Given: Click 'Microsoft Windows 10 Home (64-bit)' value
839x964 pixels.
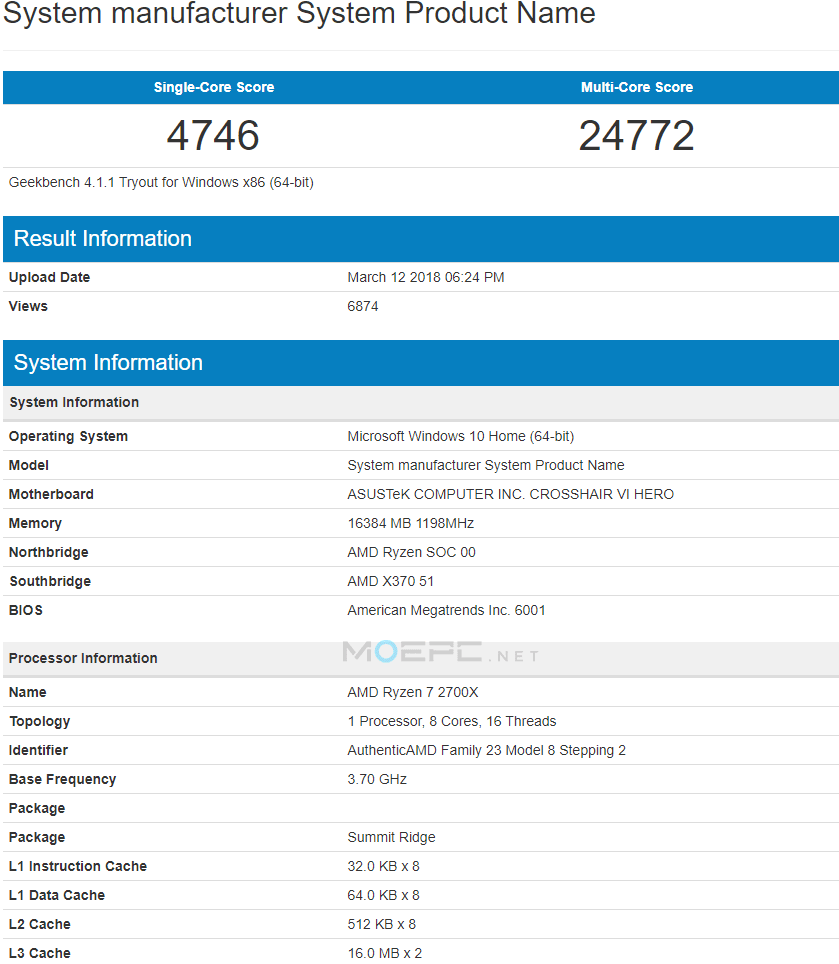Looking at the screenshot, I should pyautogui.click(x=461, y=437).
